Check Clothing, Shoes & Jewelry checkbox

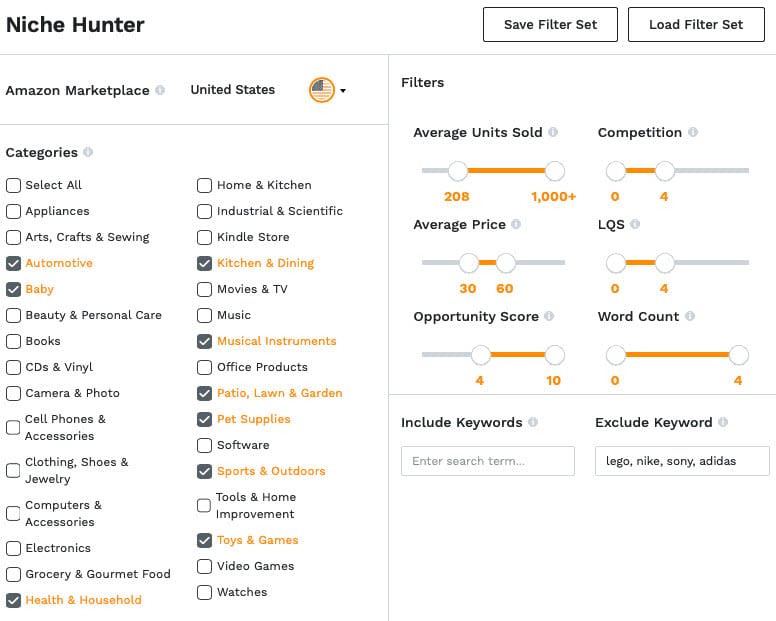13,470
